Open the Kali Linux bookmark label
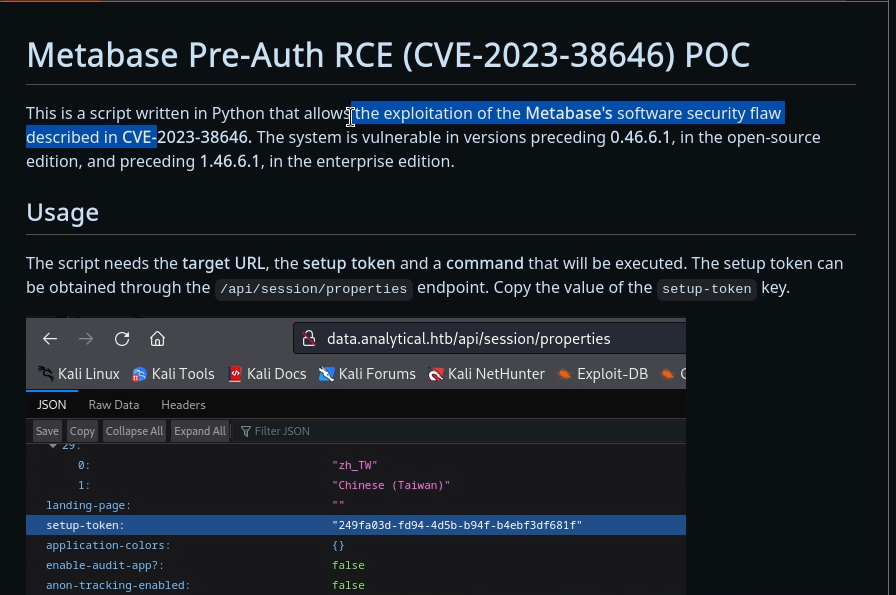The width and height of the screenshot is (896, 595). (89, 374)
